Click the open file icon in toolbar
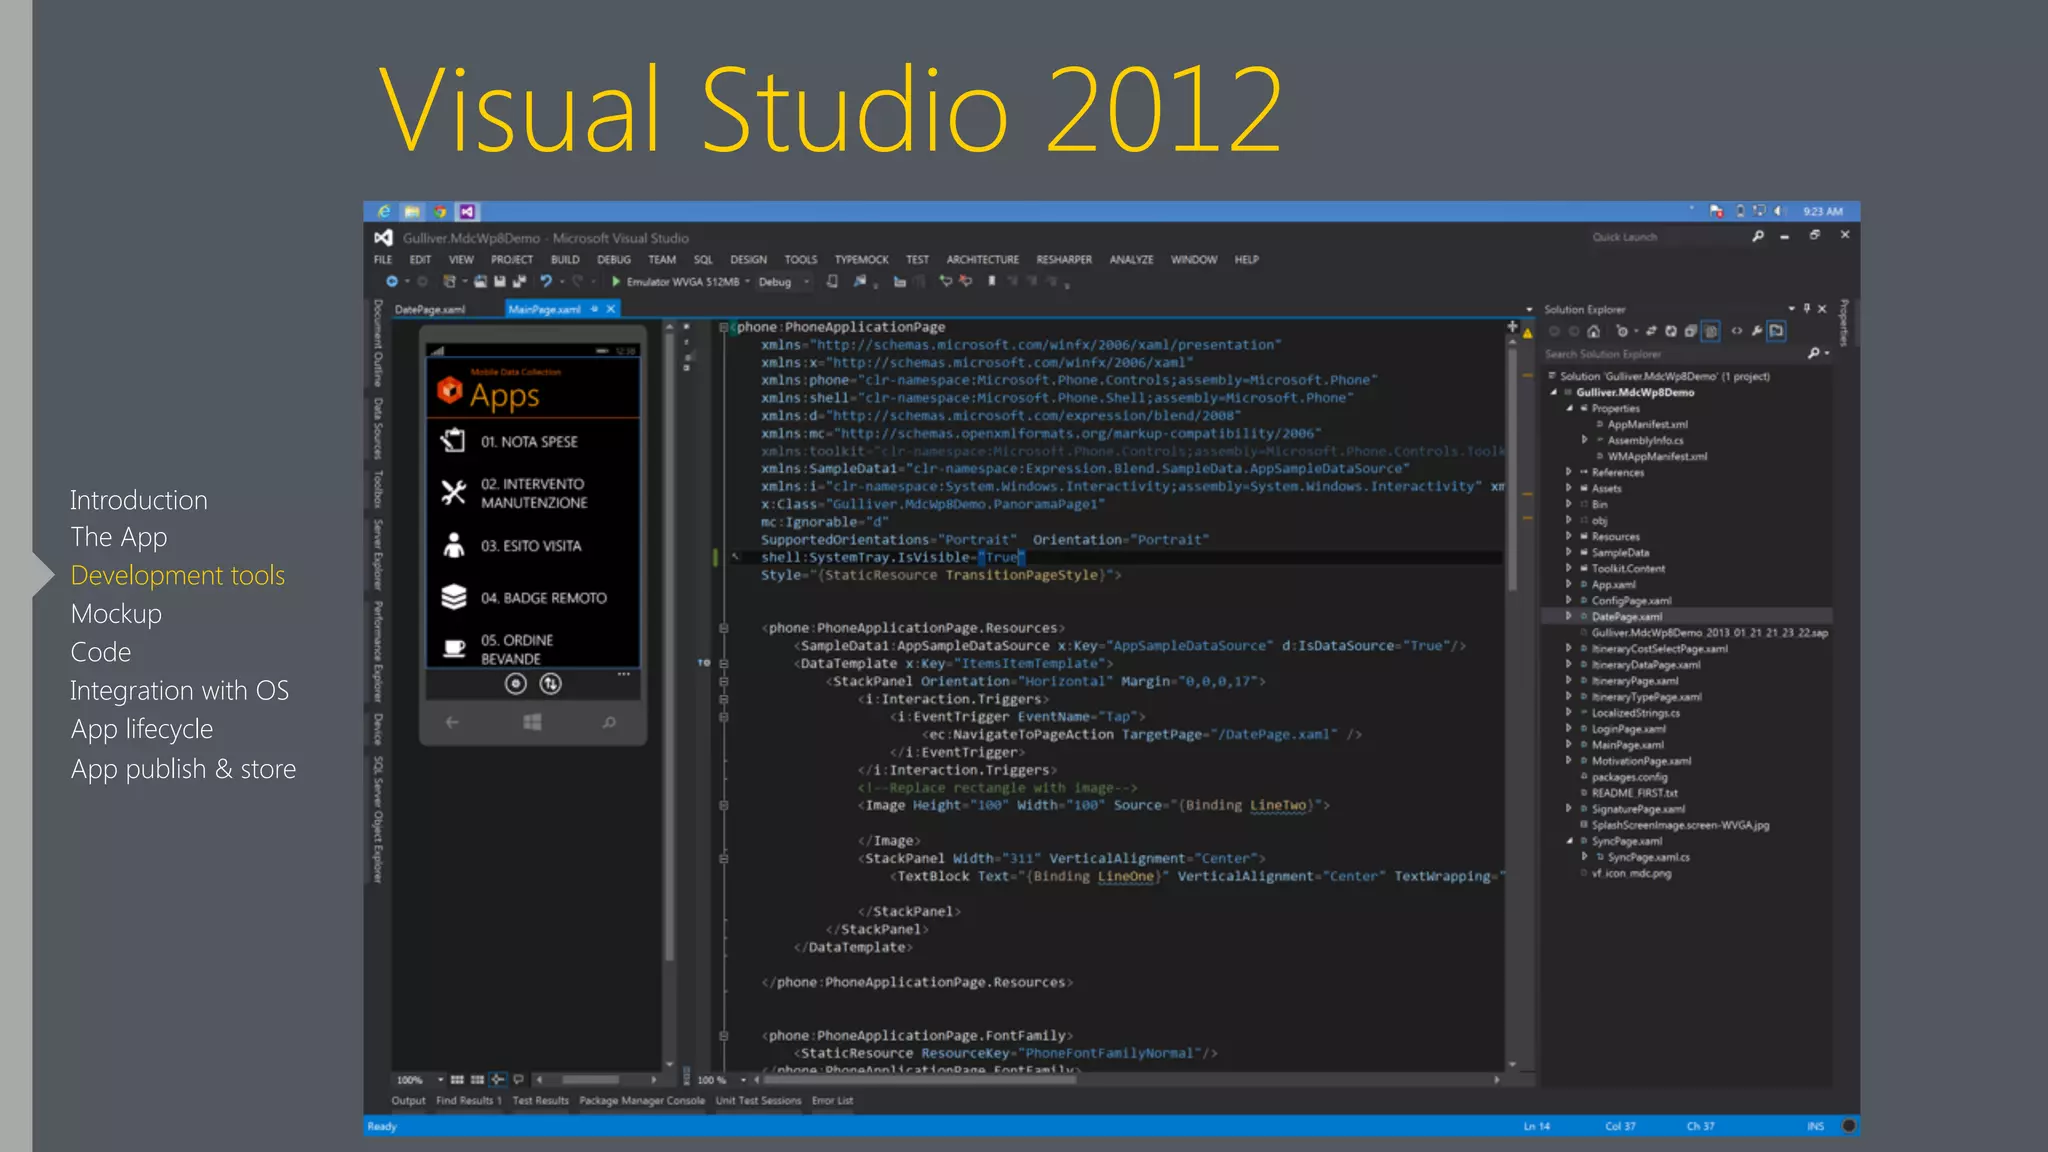The height and width of the screenshot is (1152, 2048). pos(480,282)
